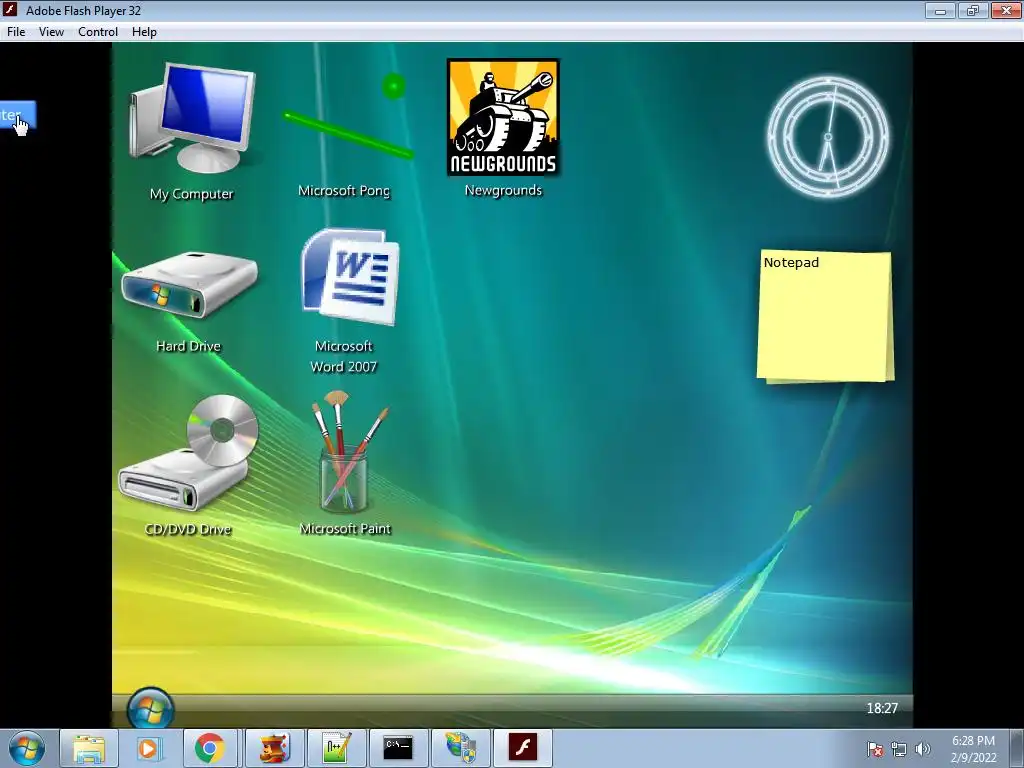
Task: Open the shield control panel taskbar icon
Action: tap(460, 748)
